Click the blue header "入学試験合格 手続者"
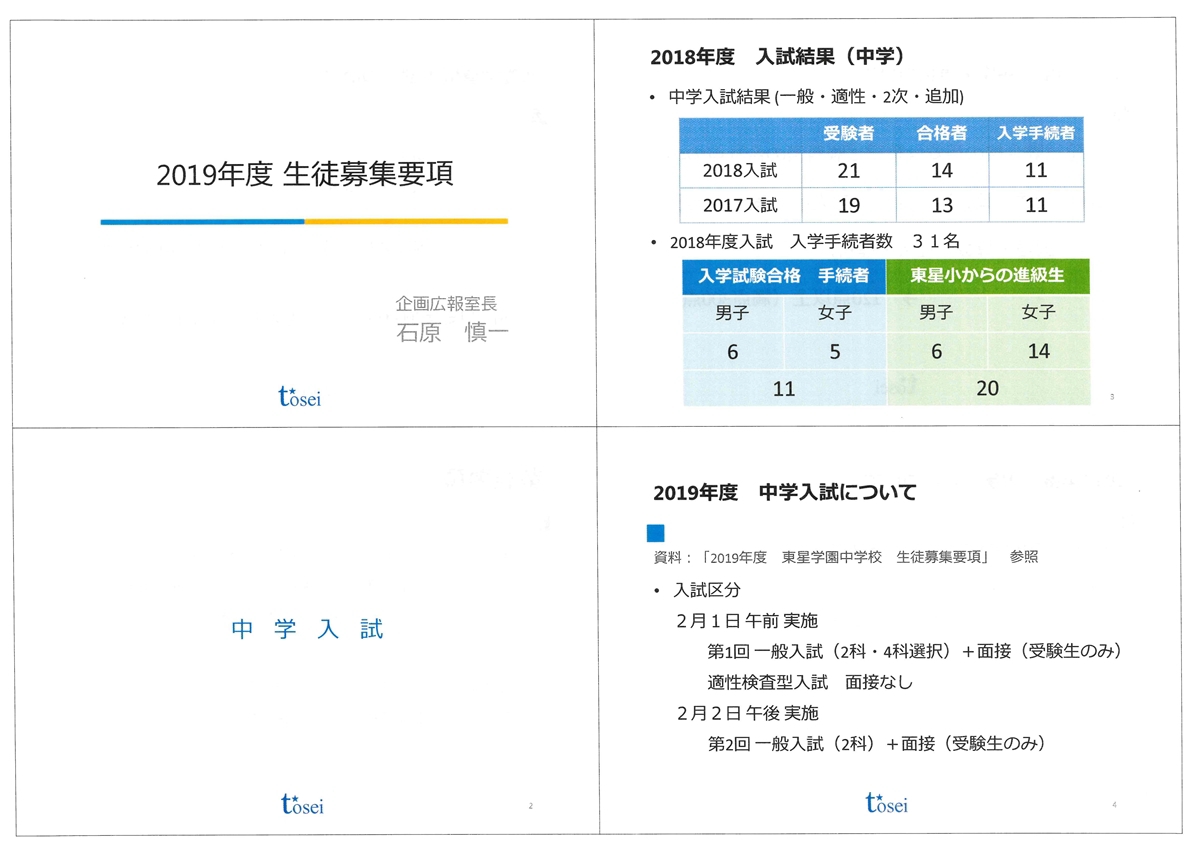The width and height of the screenshot is (1200, 848). pyautogui.click(x=783, y=276)
